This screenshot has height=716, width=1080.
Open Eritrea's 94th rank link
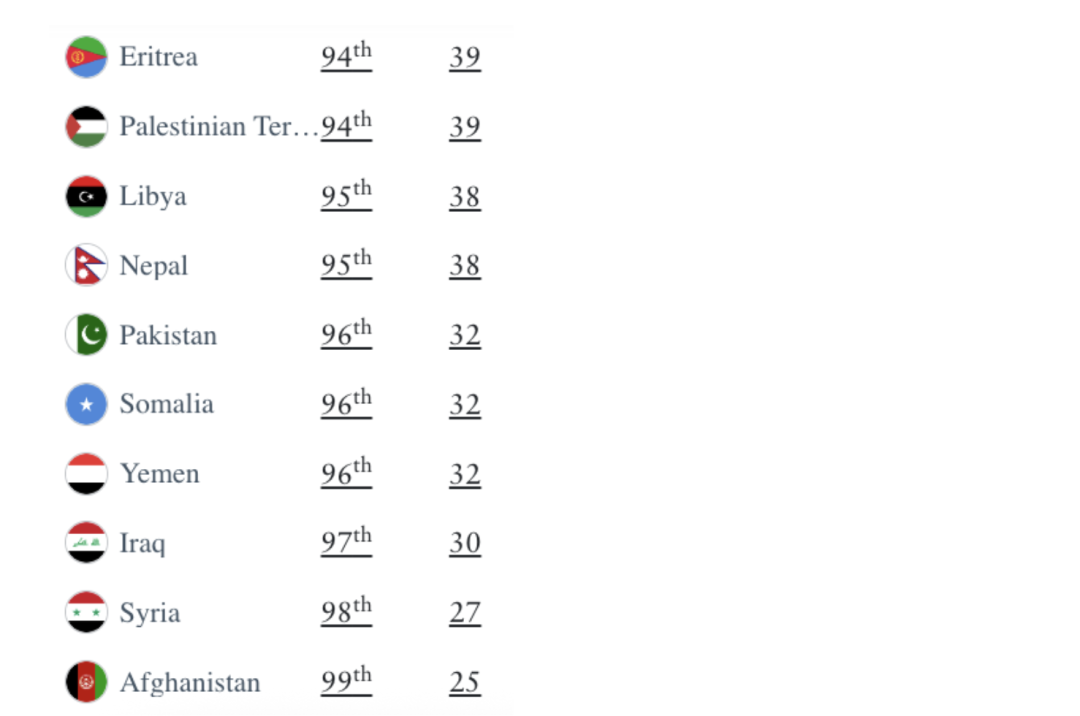[x=346, y=56]
